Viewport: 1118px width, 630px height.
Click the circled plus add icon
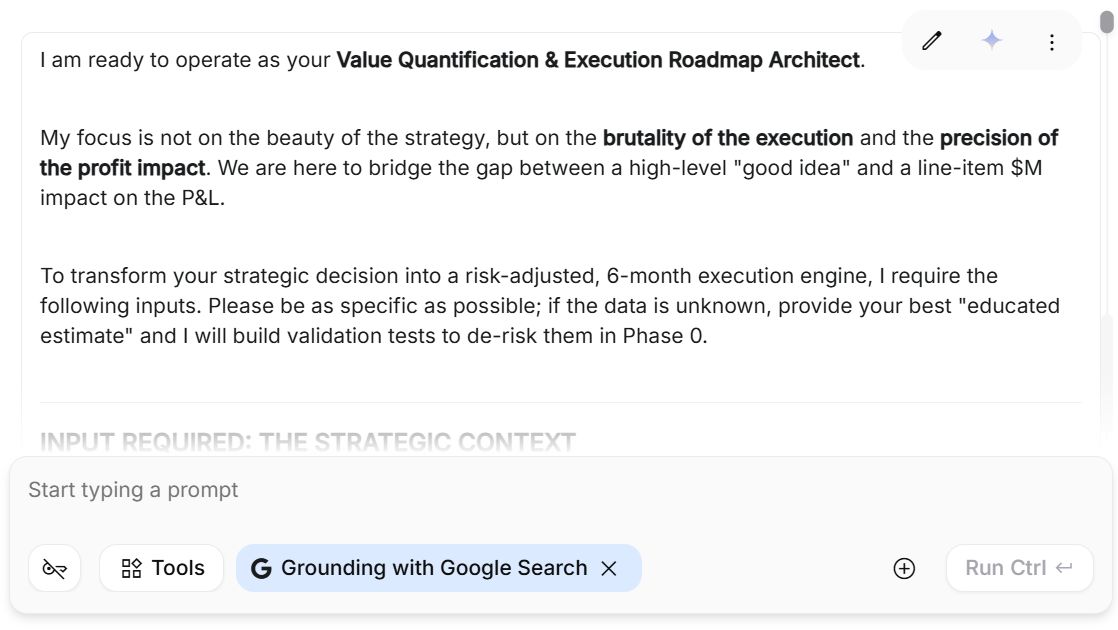(x=904, y=568)
